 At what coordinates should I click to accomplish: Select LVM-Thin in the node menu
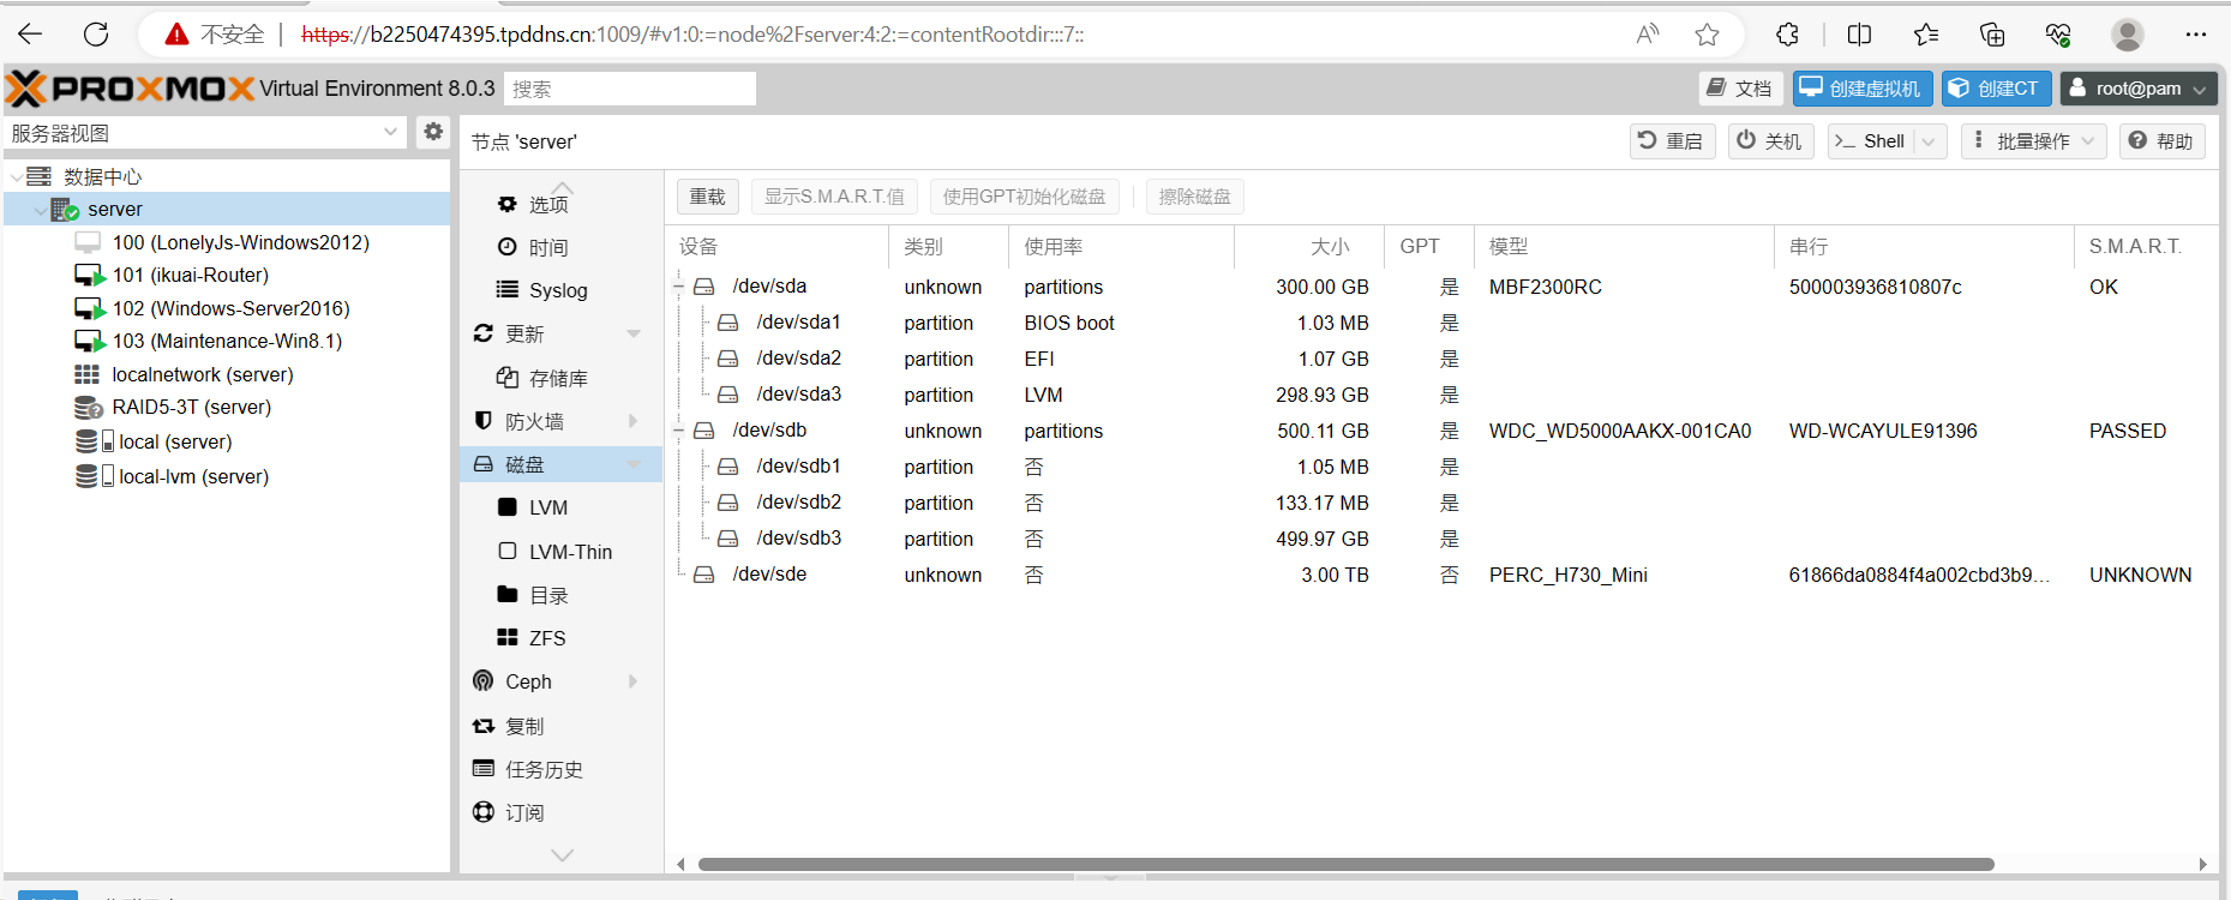click(x=570, y=552)
